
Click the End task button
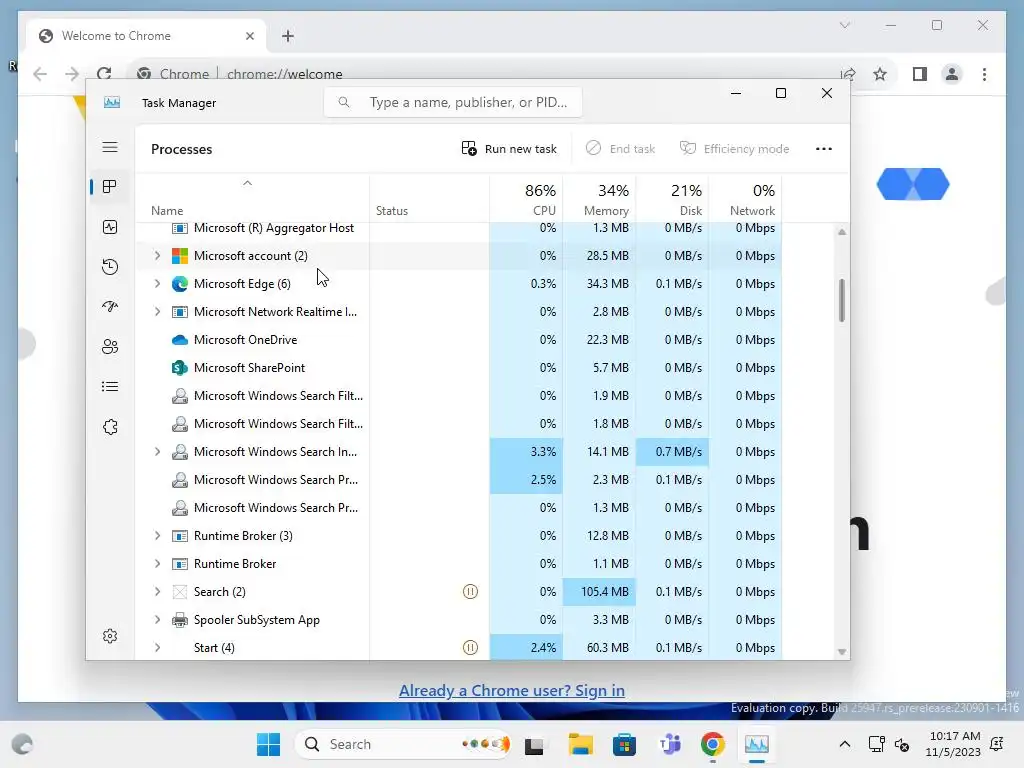pos(620,149)
